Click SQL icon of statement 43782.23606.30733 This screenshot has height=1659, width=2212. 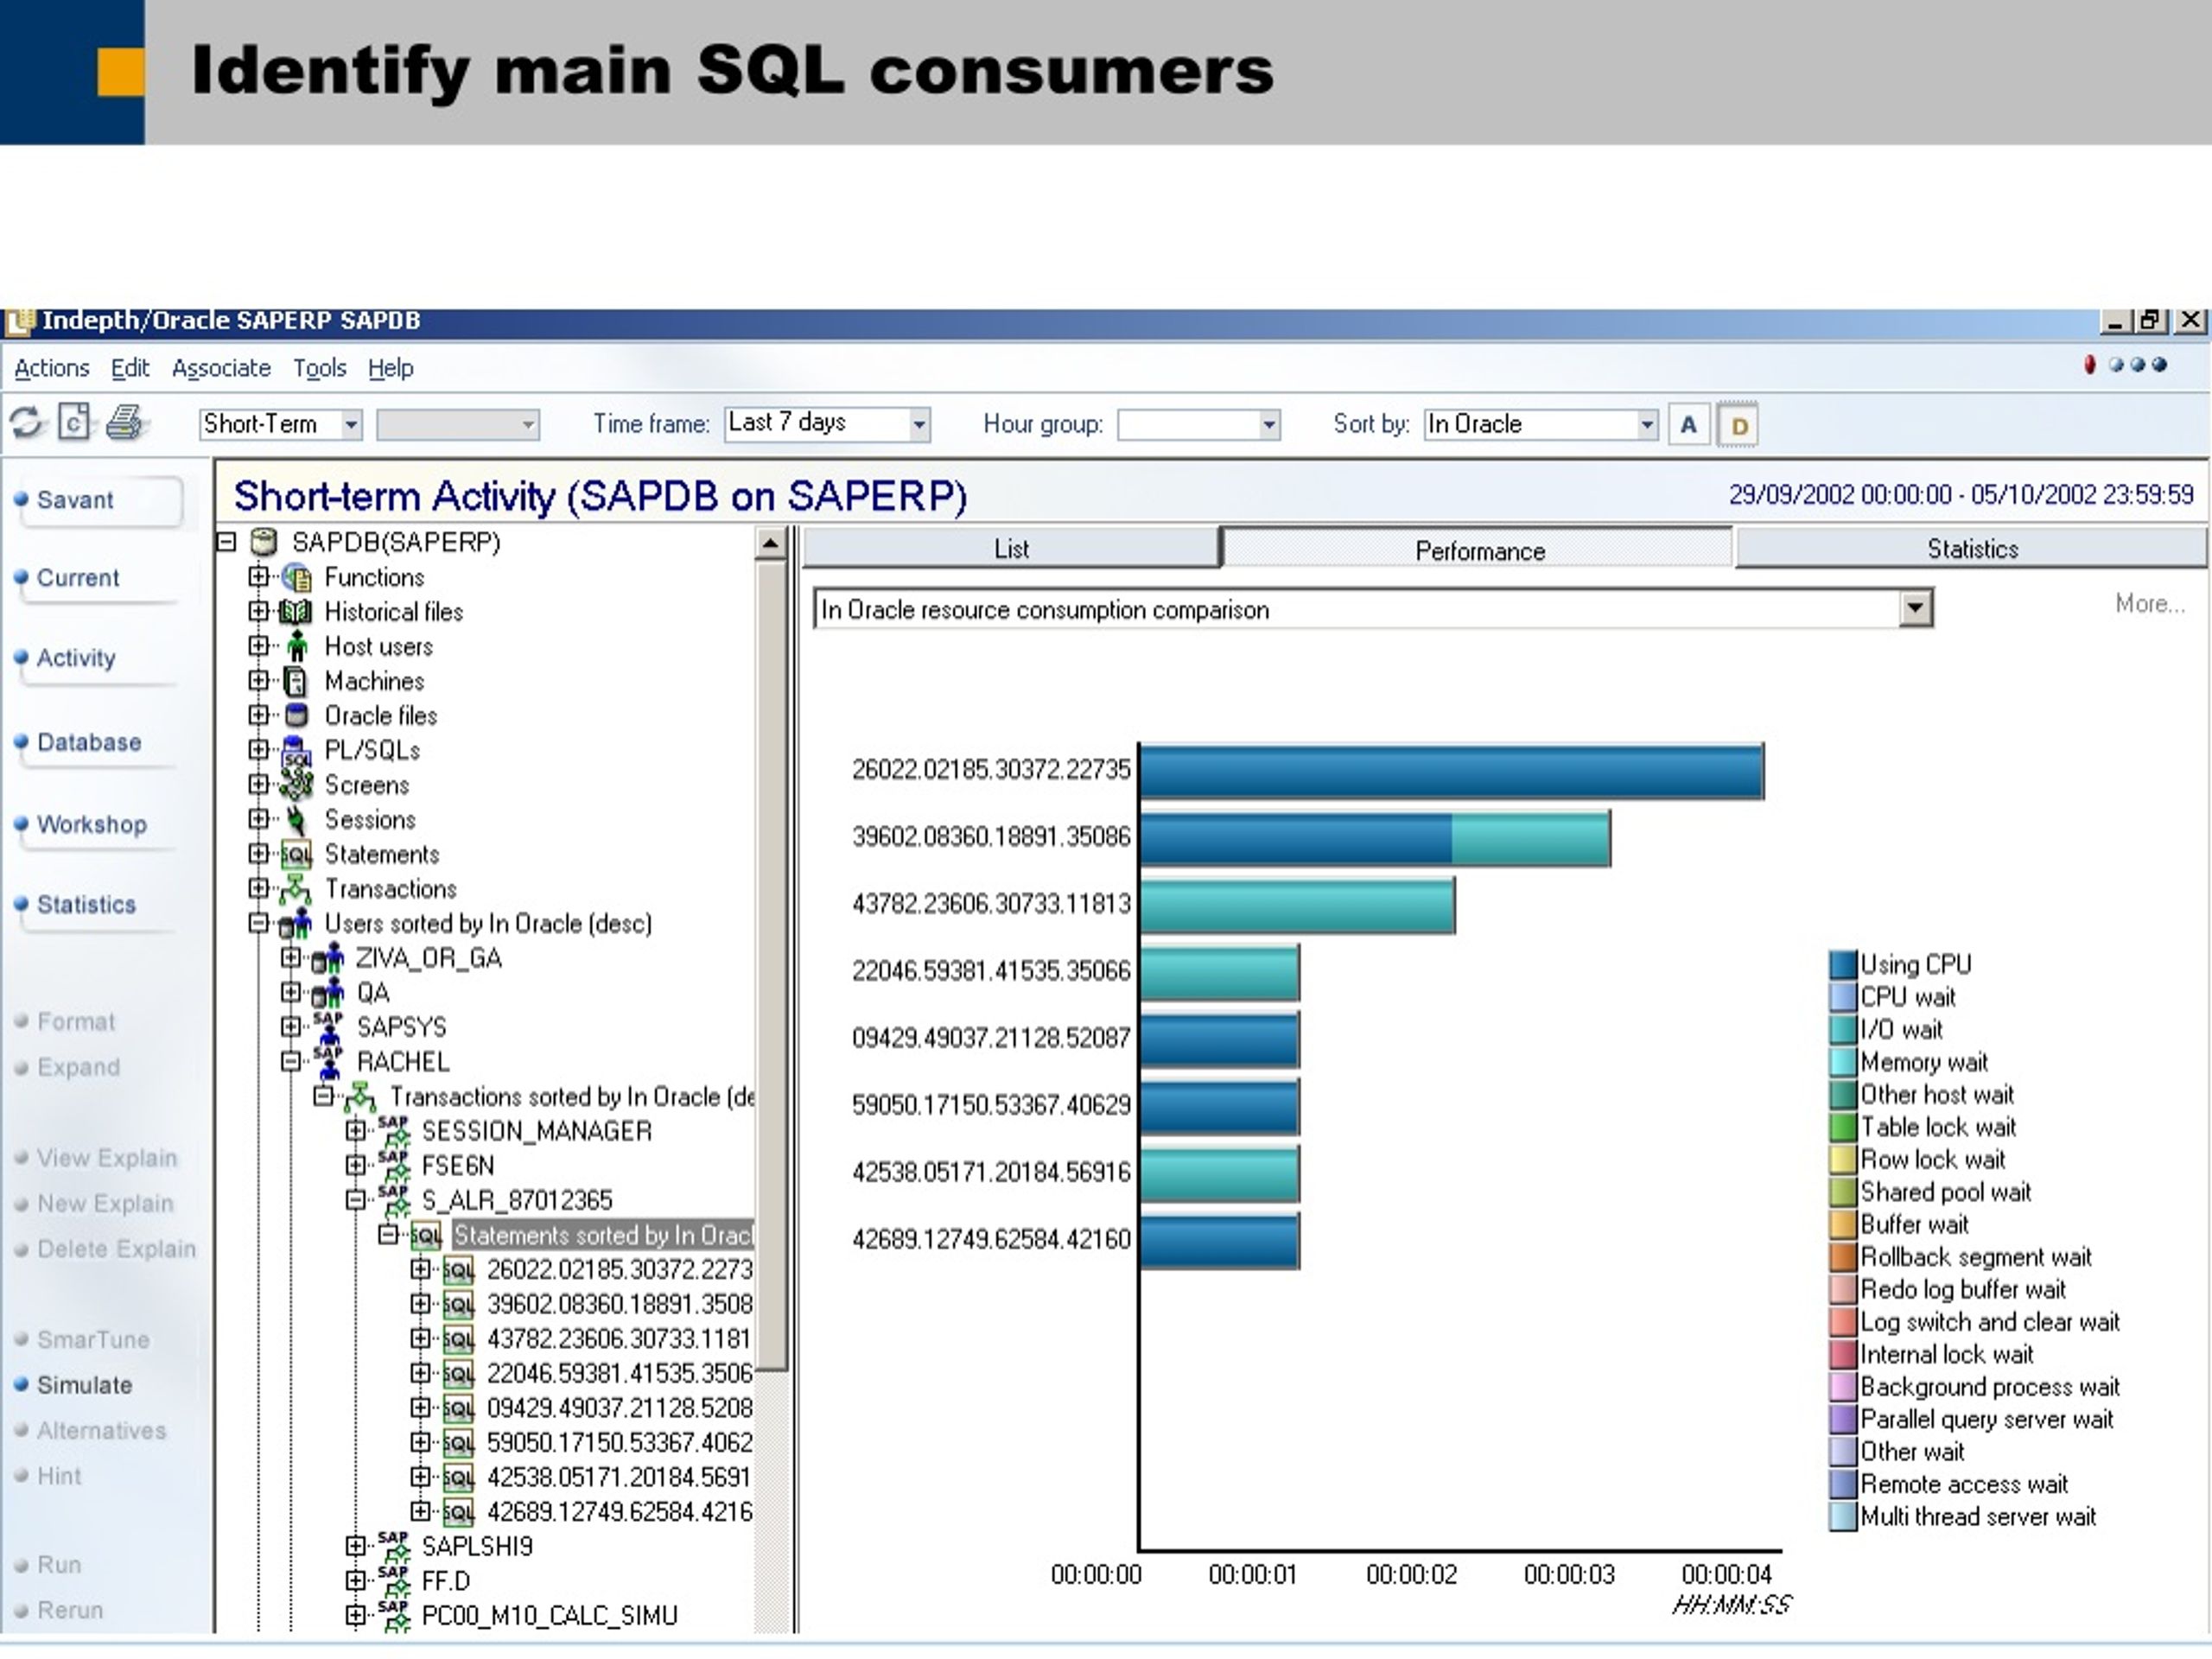[458, 1339]
